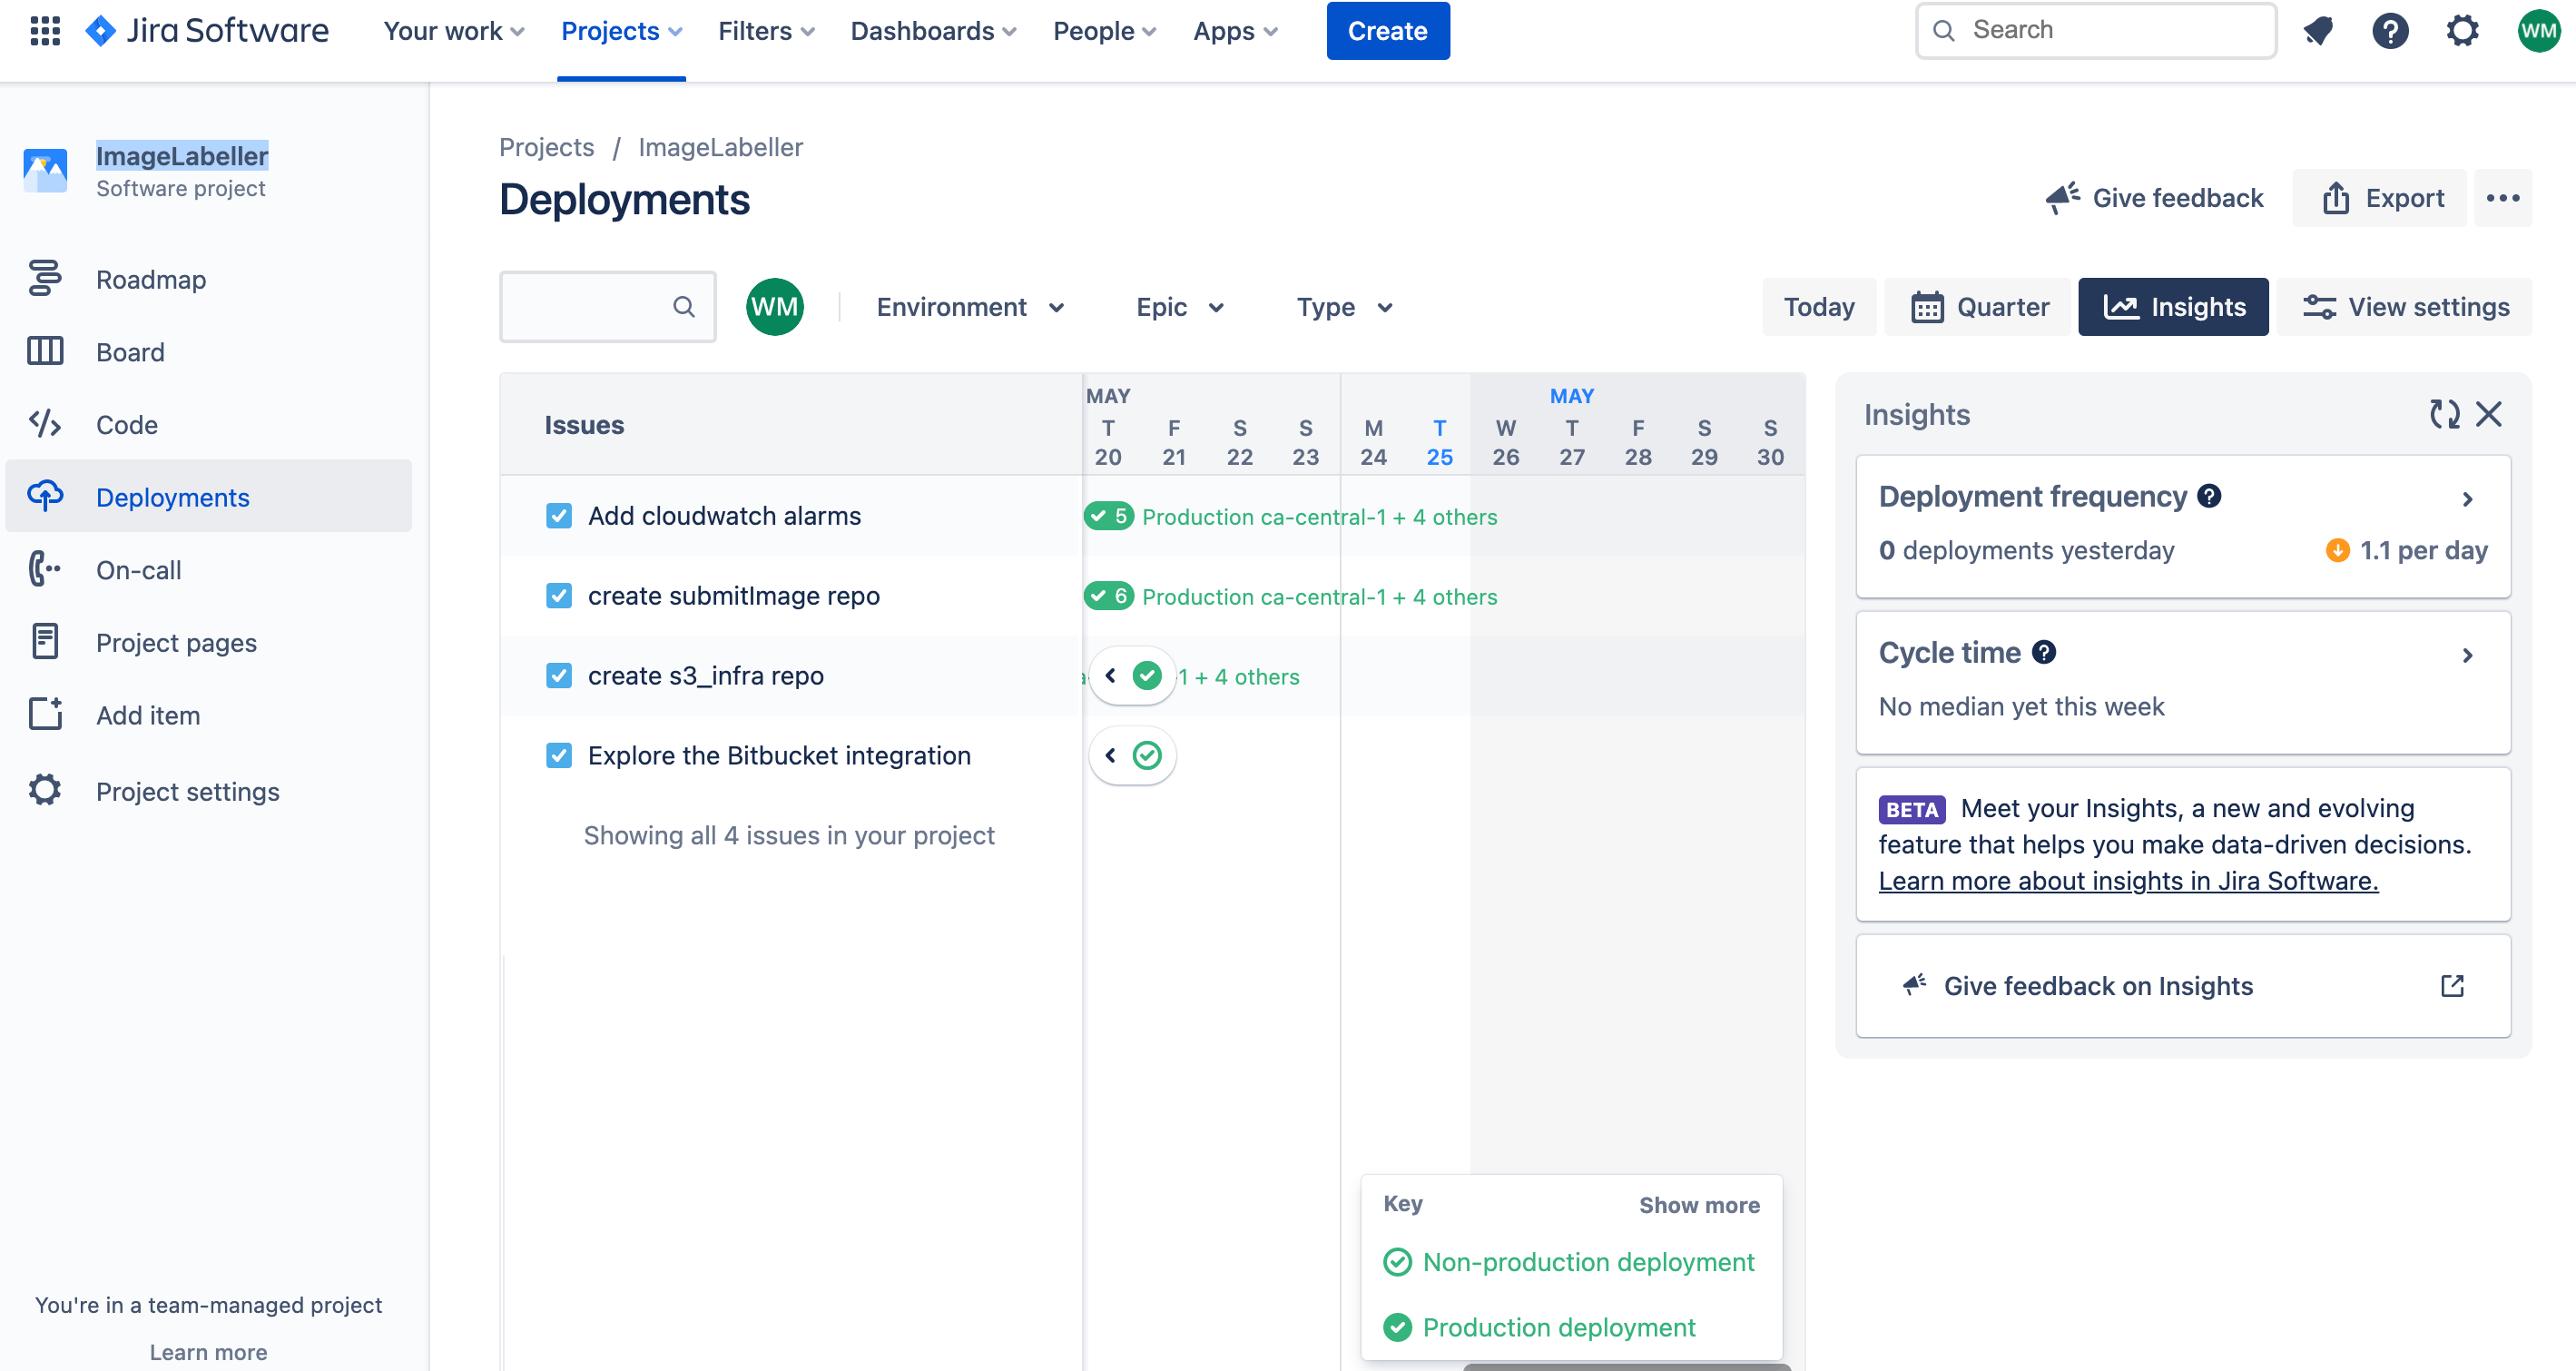Toggle checkbox for create submitImage repo

(559, 595)
